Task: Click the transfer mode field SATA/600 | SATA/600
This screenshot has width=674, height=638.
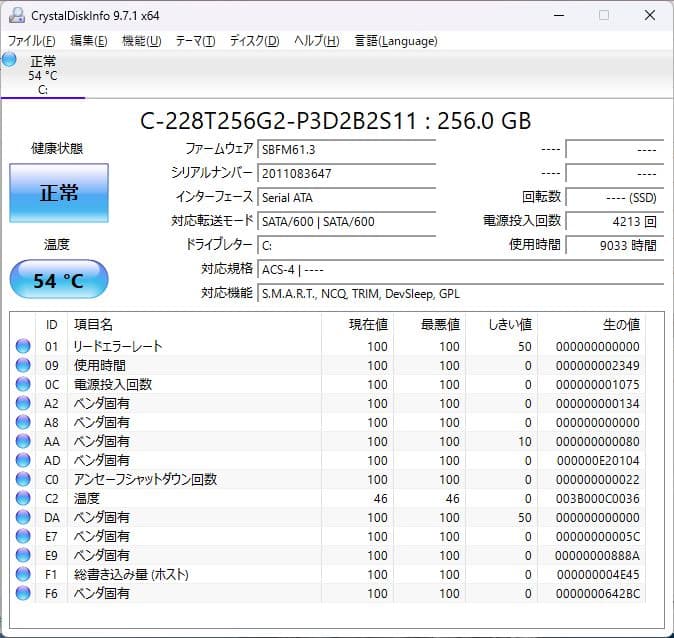Action: coord(346,222)
